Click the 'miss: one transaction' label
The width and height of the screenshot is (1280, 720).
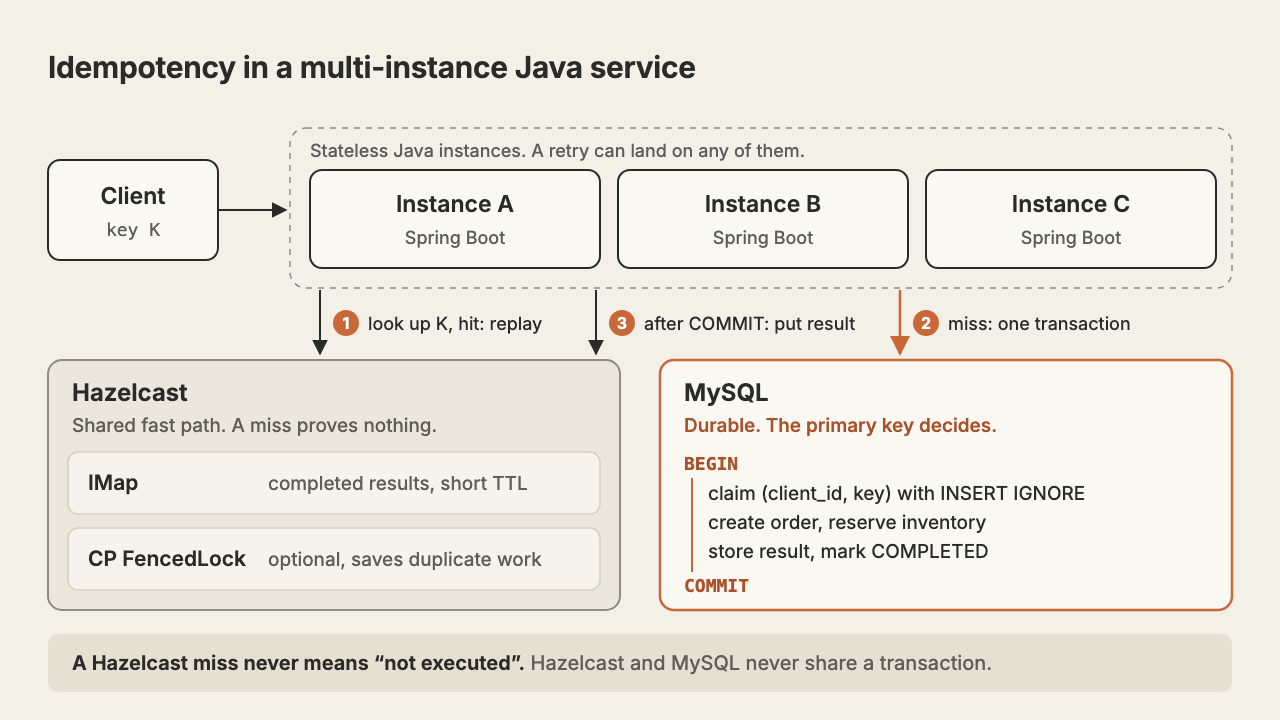pos(1041,324)
